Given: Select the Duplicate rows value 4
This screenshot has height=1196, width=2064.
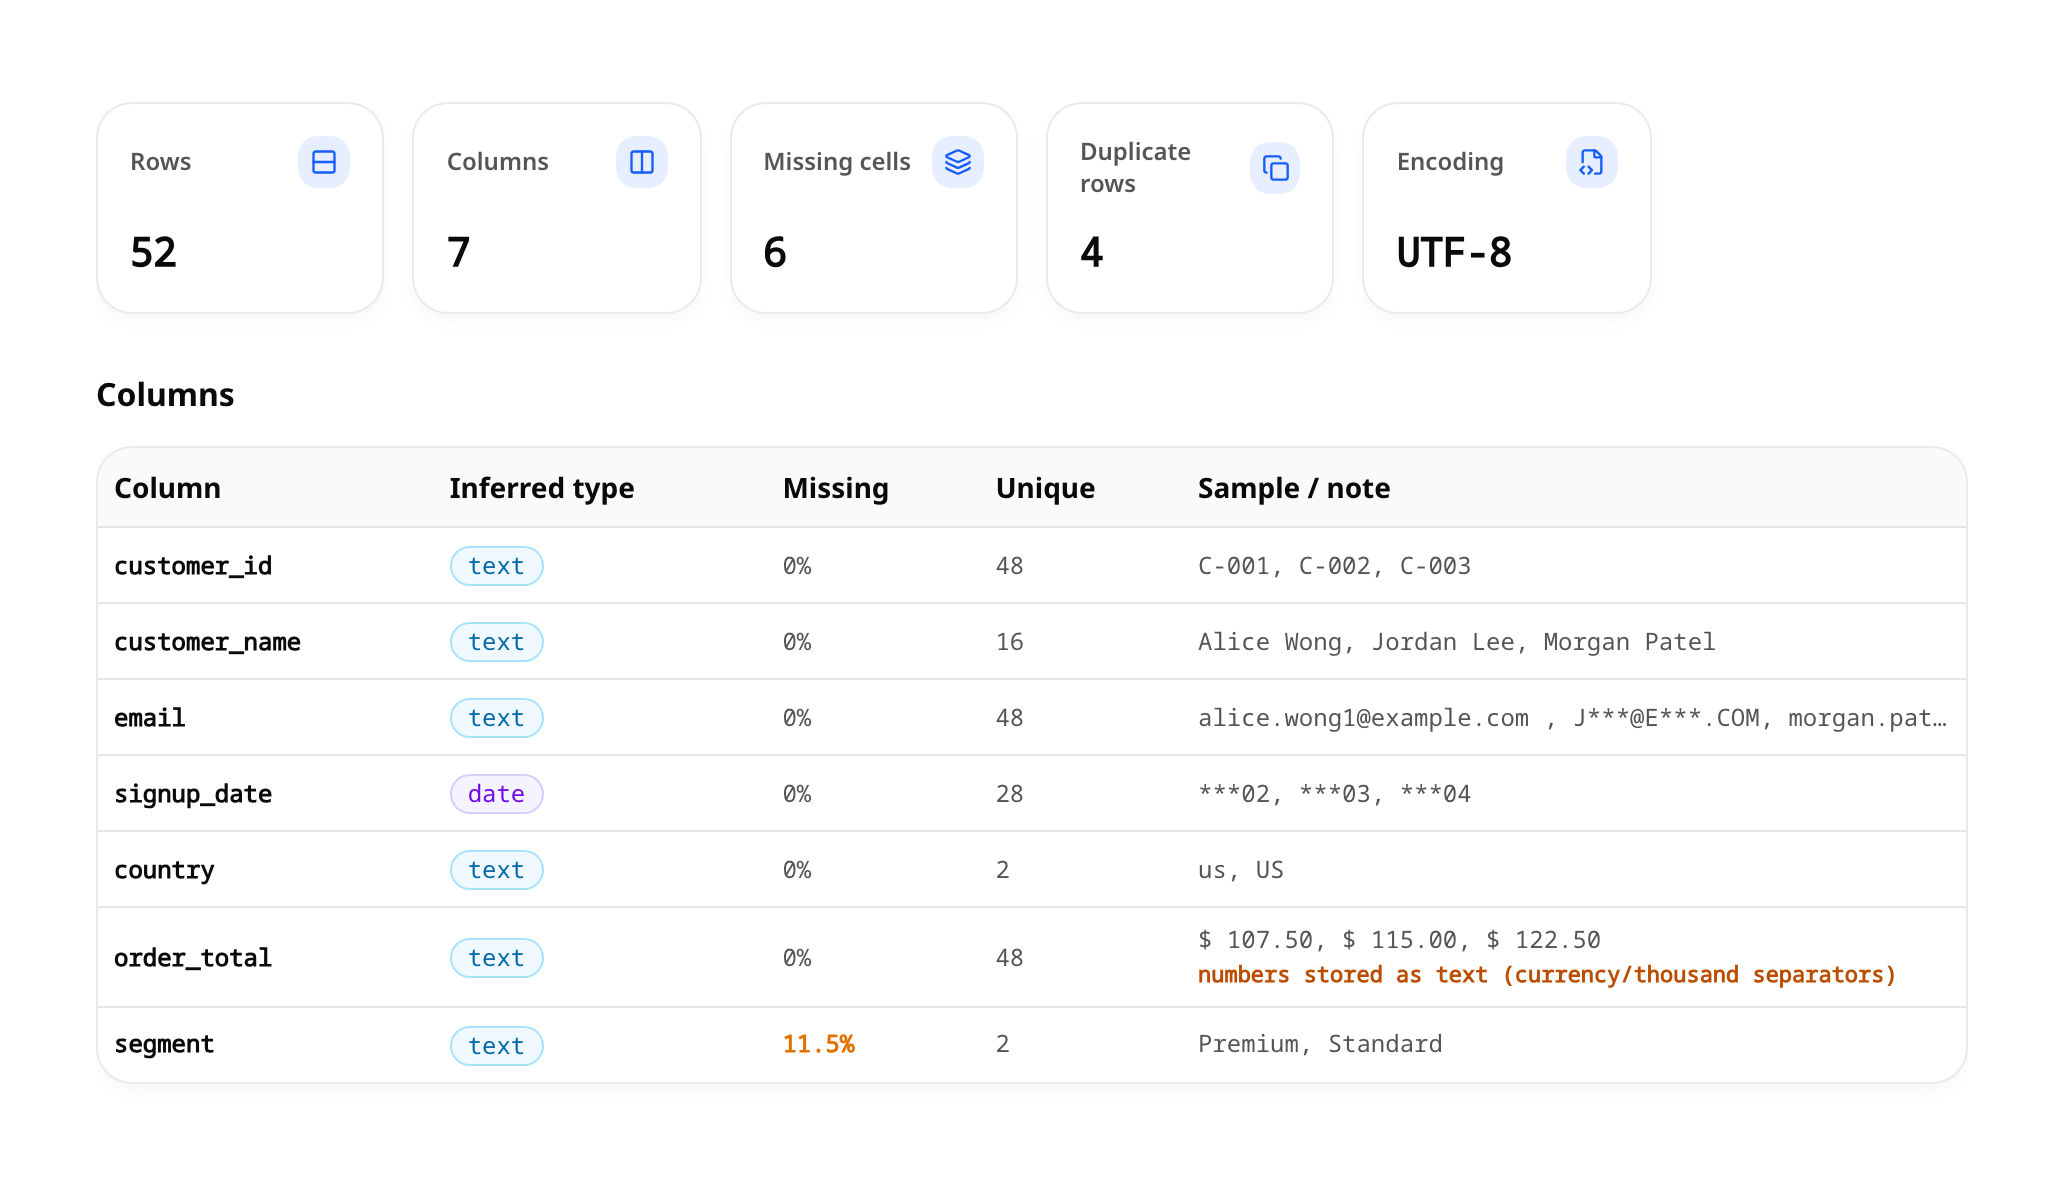Looking at the screenshot, I should tap(1091, 252).
